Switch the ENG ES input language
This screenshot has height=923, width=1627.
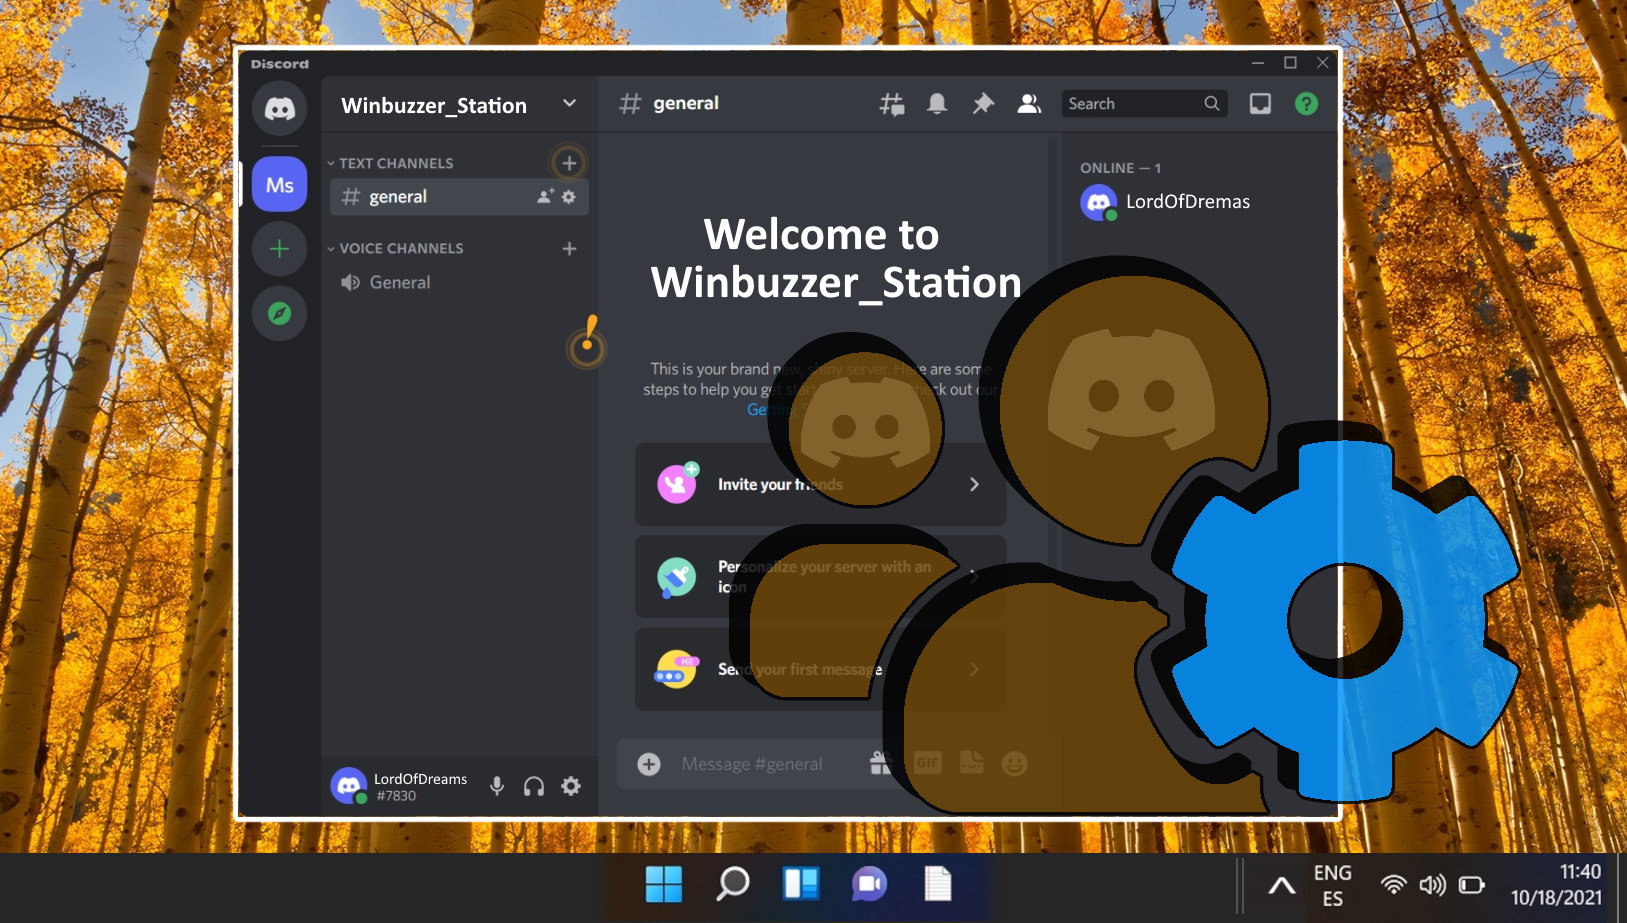pyautogui.click(x=1333, y=886)
